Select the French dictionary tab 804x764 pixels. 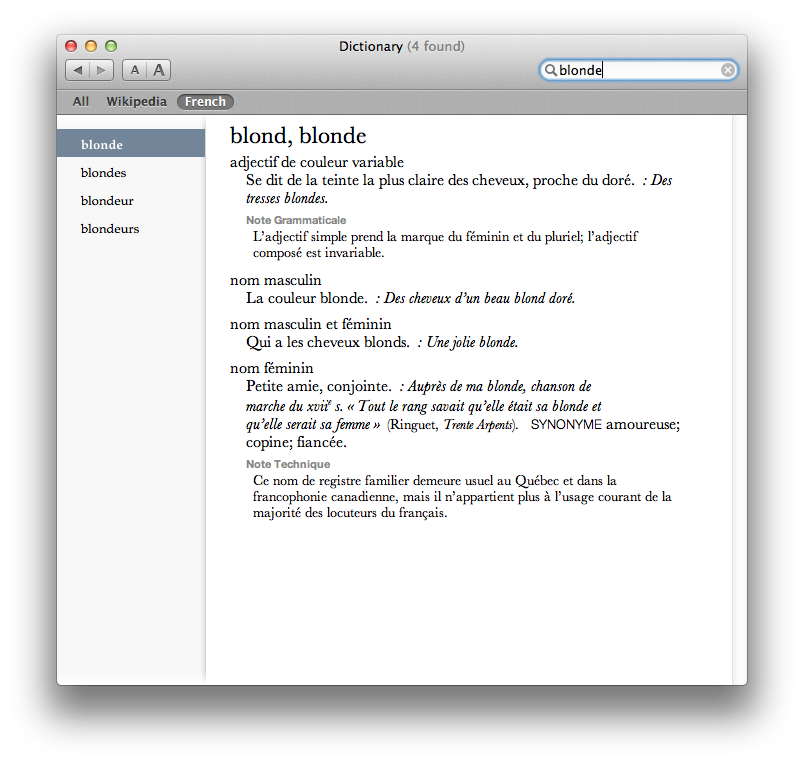click(205, 102)
